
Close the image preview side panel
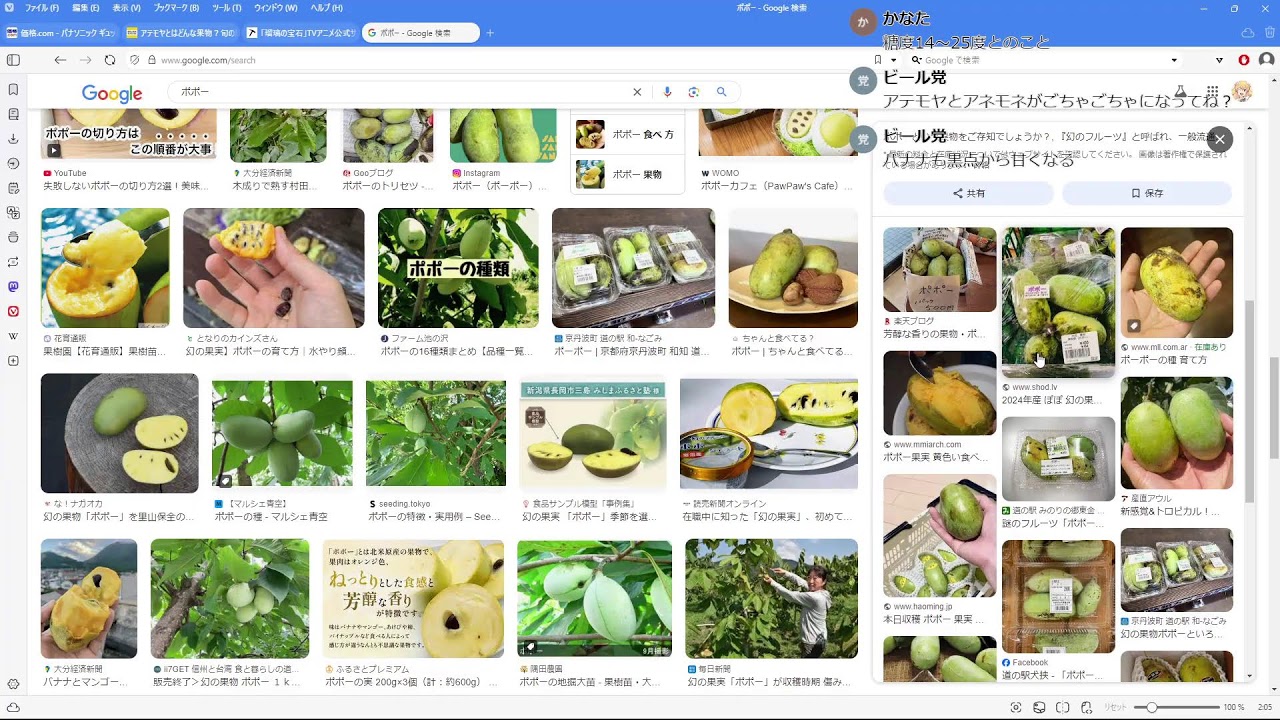point(1220,139)
